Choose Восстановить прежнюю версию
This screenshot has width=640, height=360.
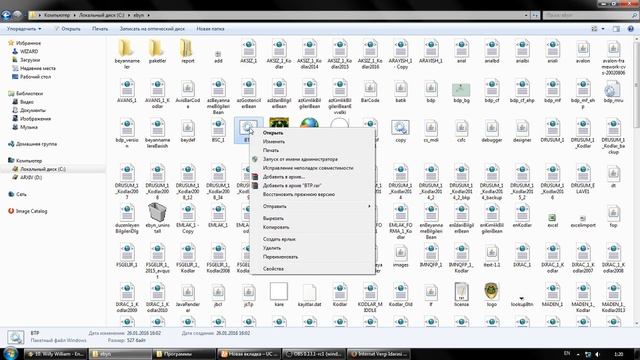point(299,194)
